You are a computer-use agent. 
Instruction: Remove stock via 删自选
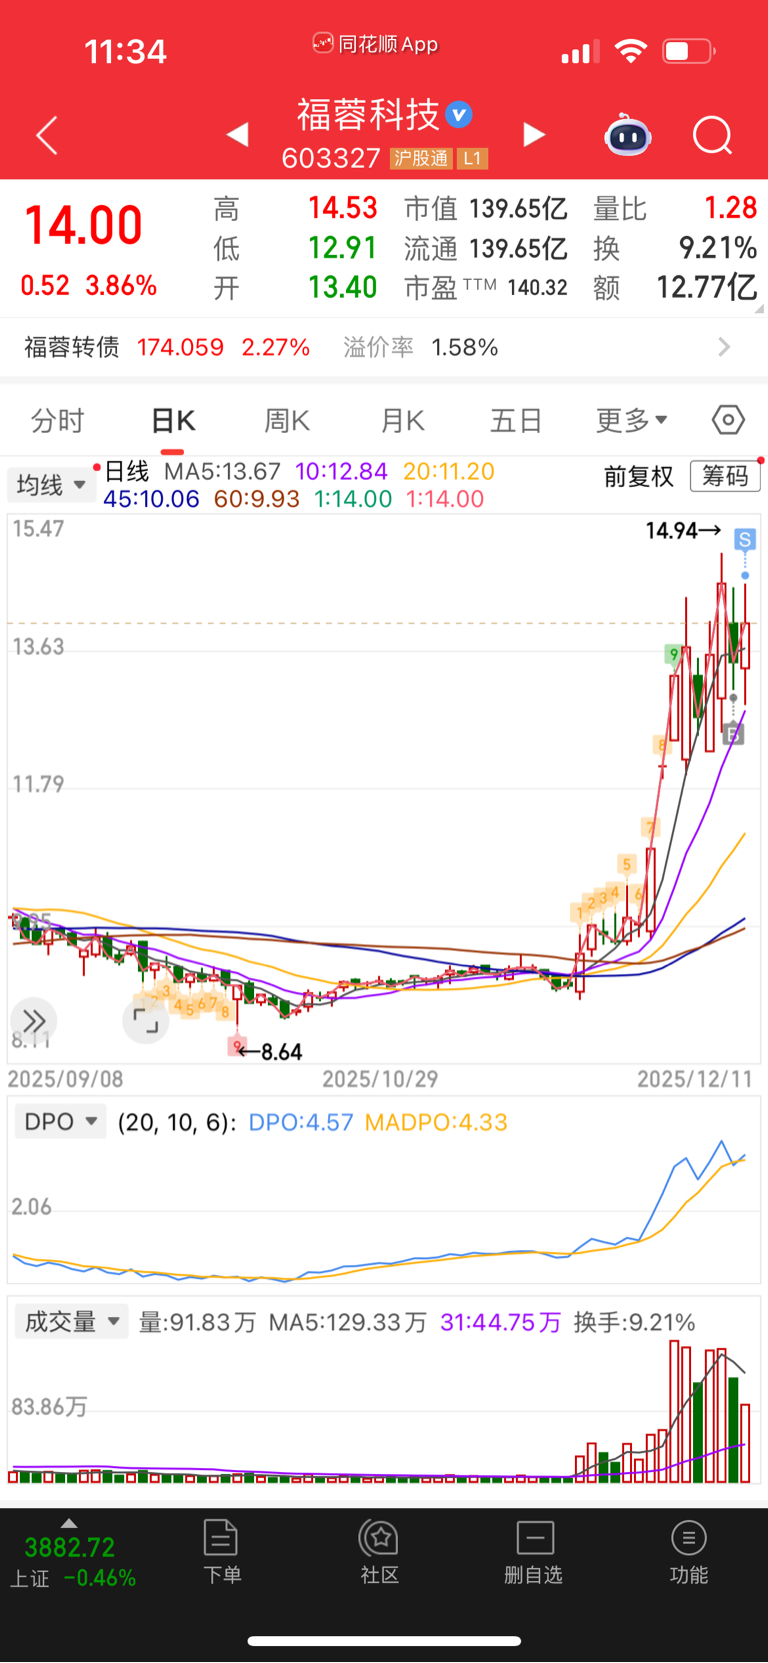point(534,1552)
